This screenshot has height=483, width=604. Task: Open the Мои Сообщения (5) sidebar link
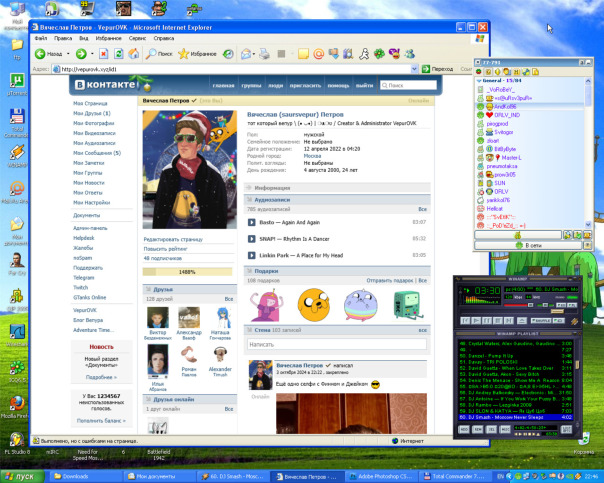click(97, 153)
